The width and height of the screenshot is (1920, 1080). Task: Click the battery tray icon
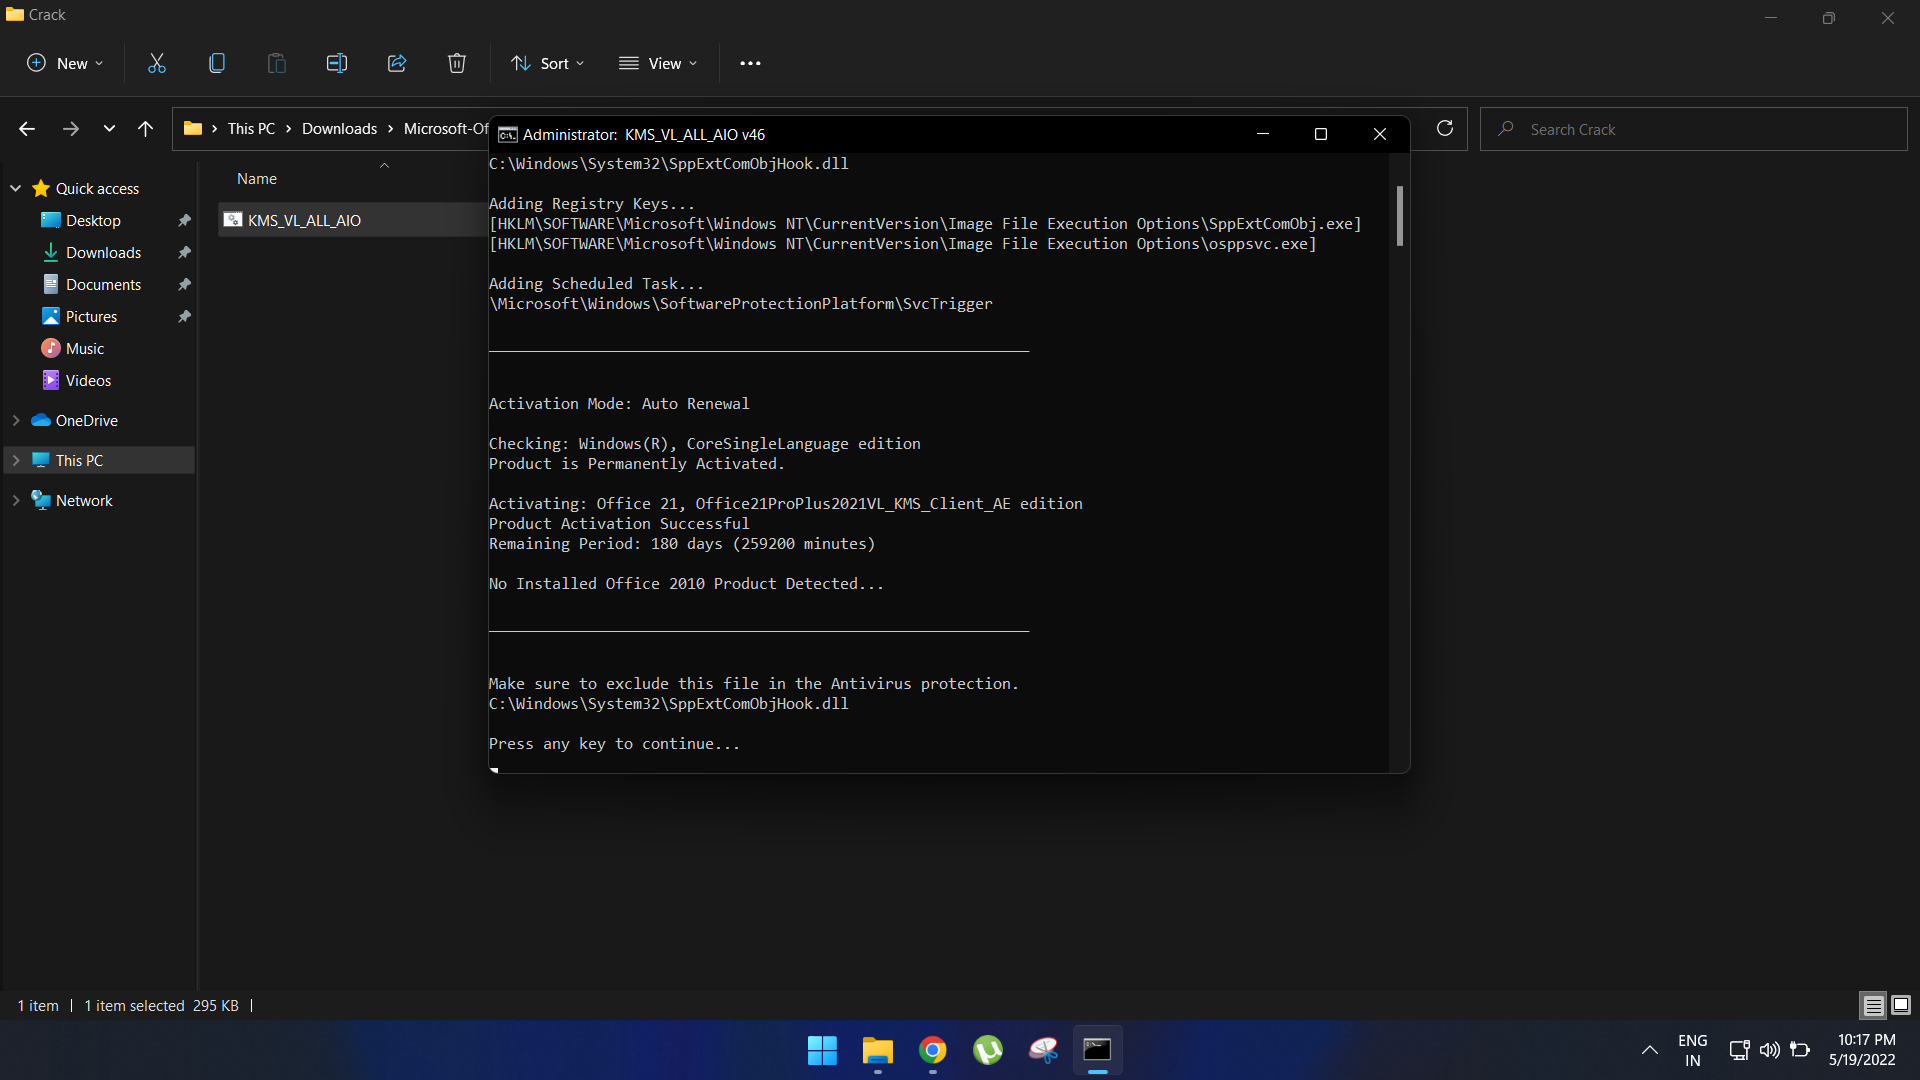1800,1050
